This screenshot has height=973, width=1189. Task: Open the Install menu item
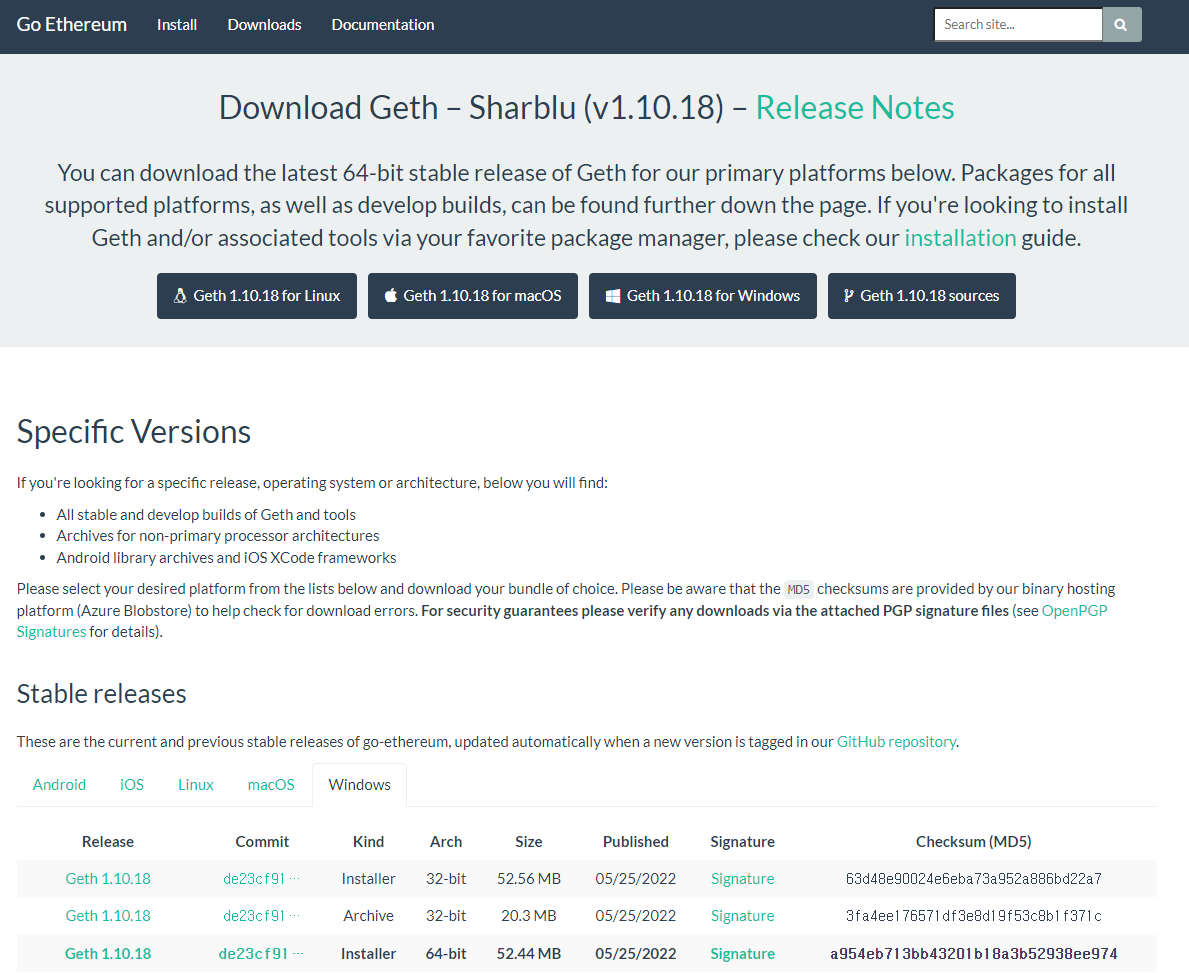point(177,24)
